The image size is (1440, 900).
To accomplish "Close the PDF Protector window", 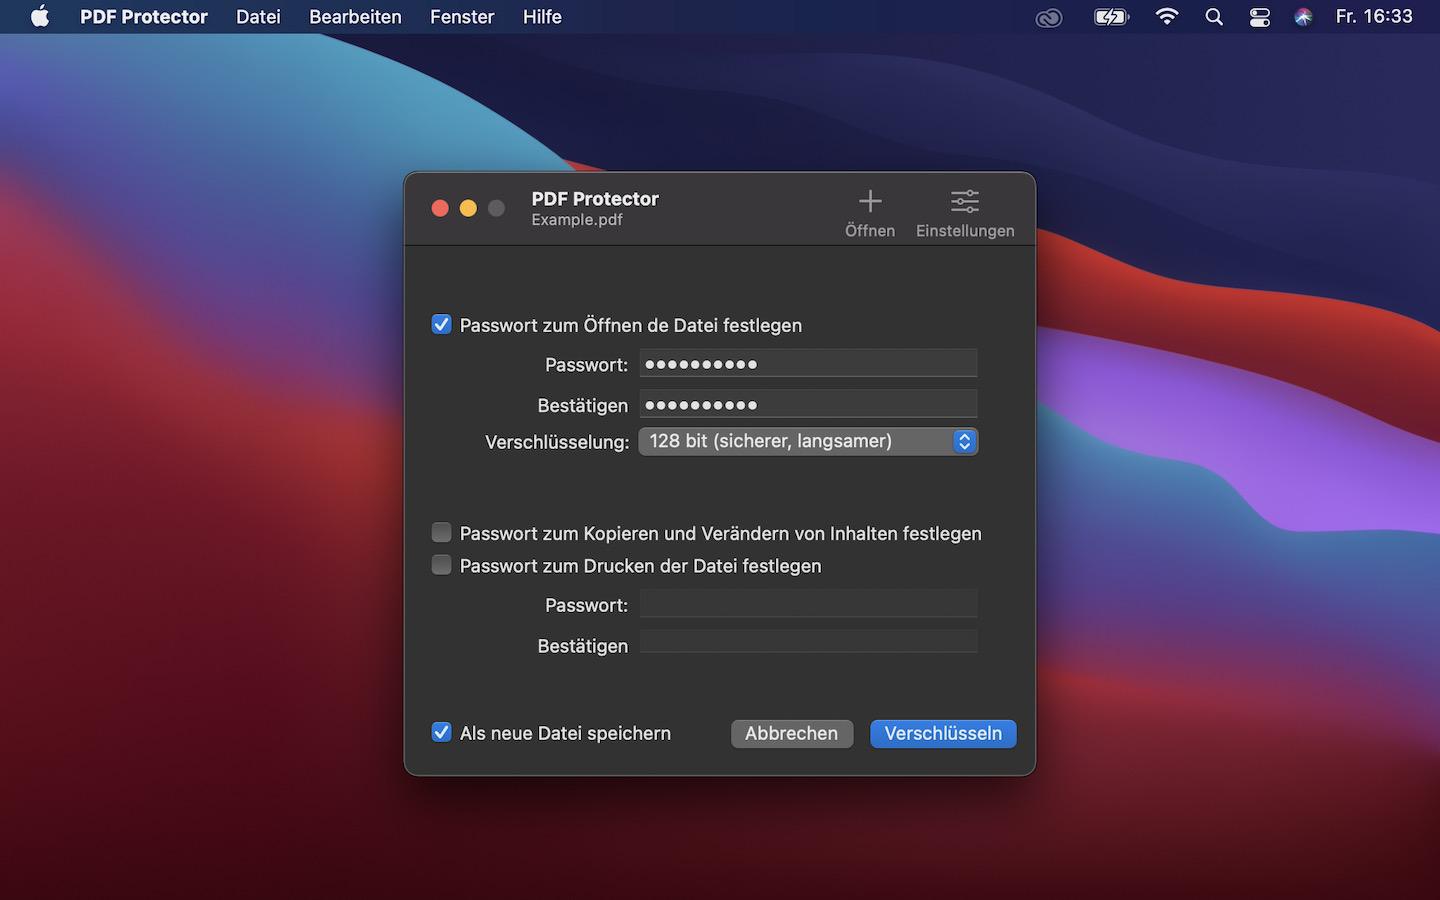I will point(440,208).
